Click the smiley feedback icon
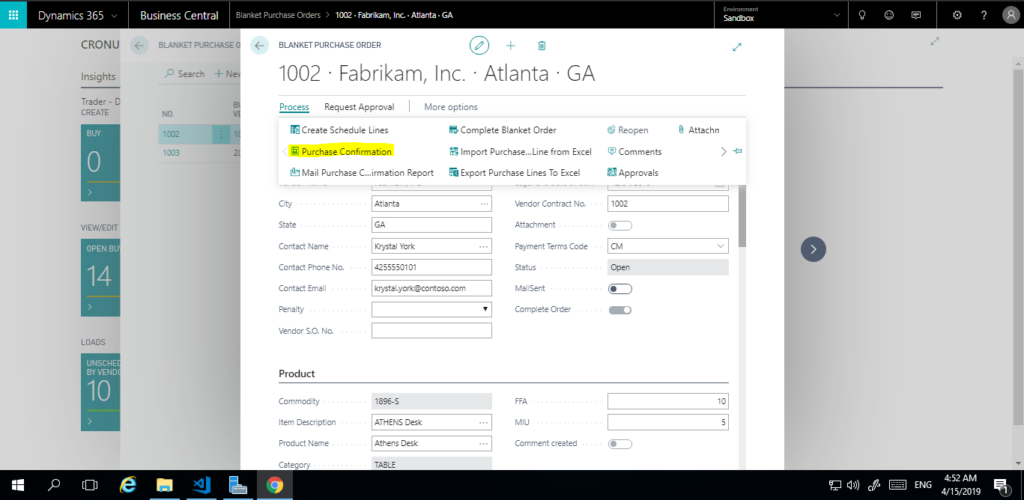Image resolution: width=1024 pixels, height=500 pixels. [889, 15]
